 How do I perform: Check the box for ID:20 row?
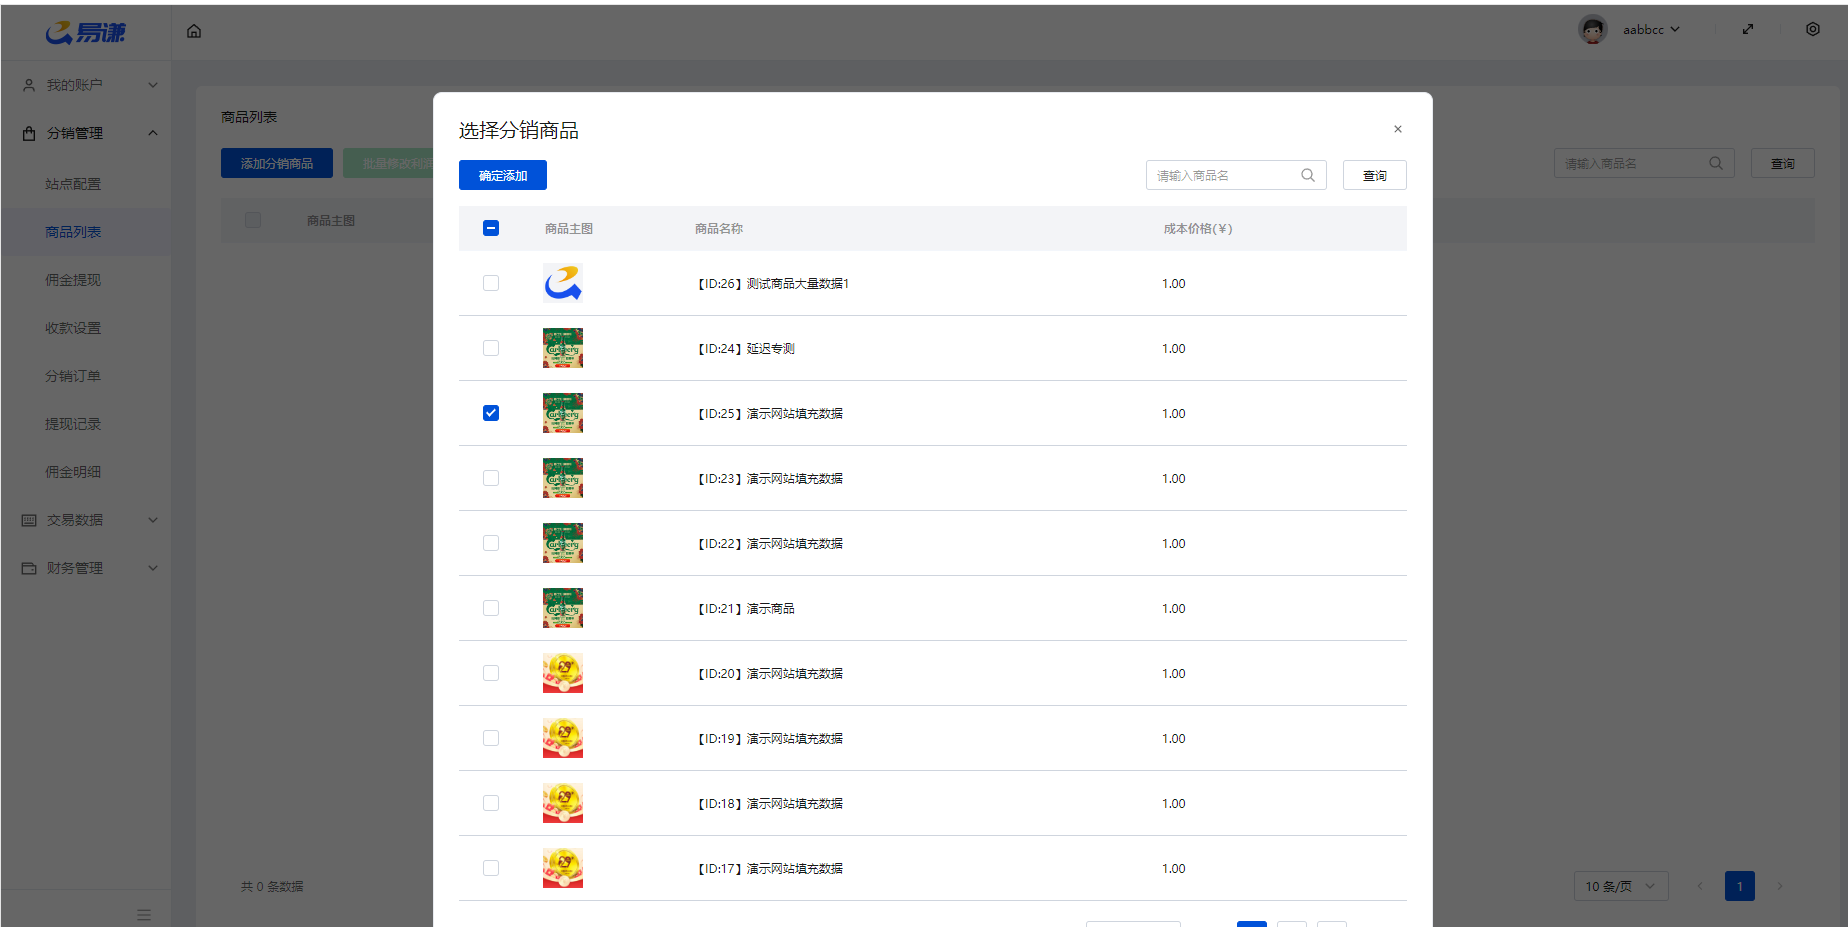tap(491, 673)
